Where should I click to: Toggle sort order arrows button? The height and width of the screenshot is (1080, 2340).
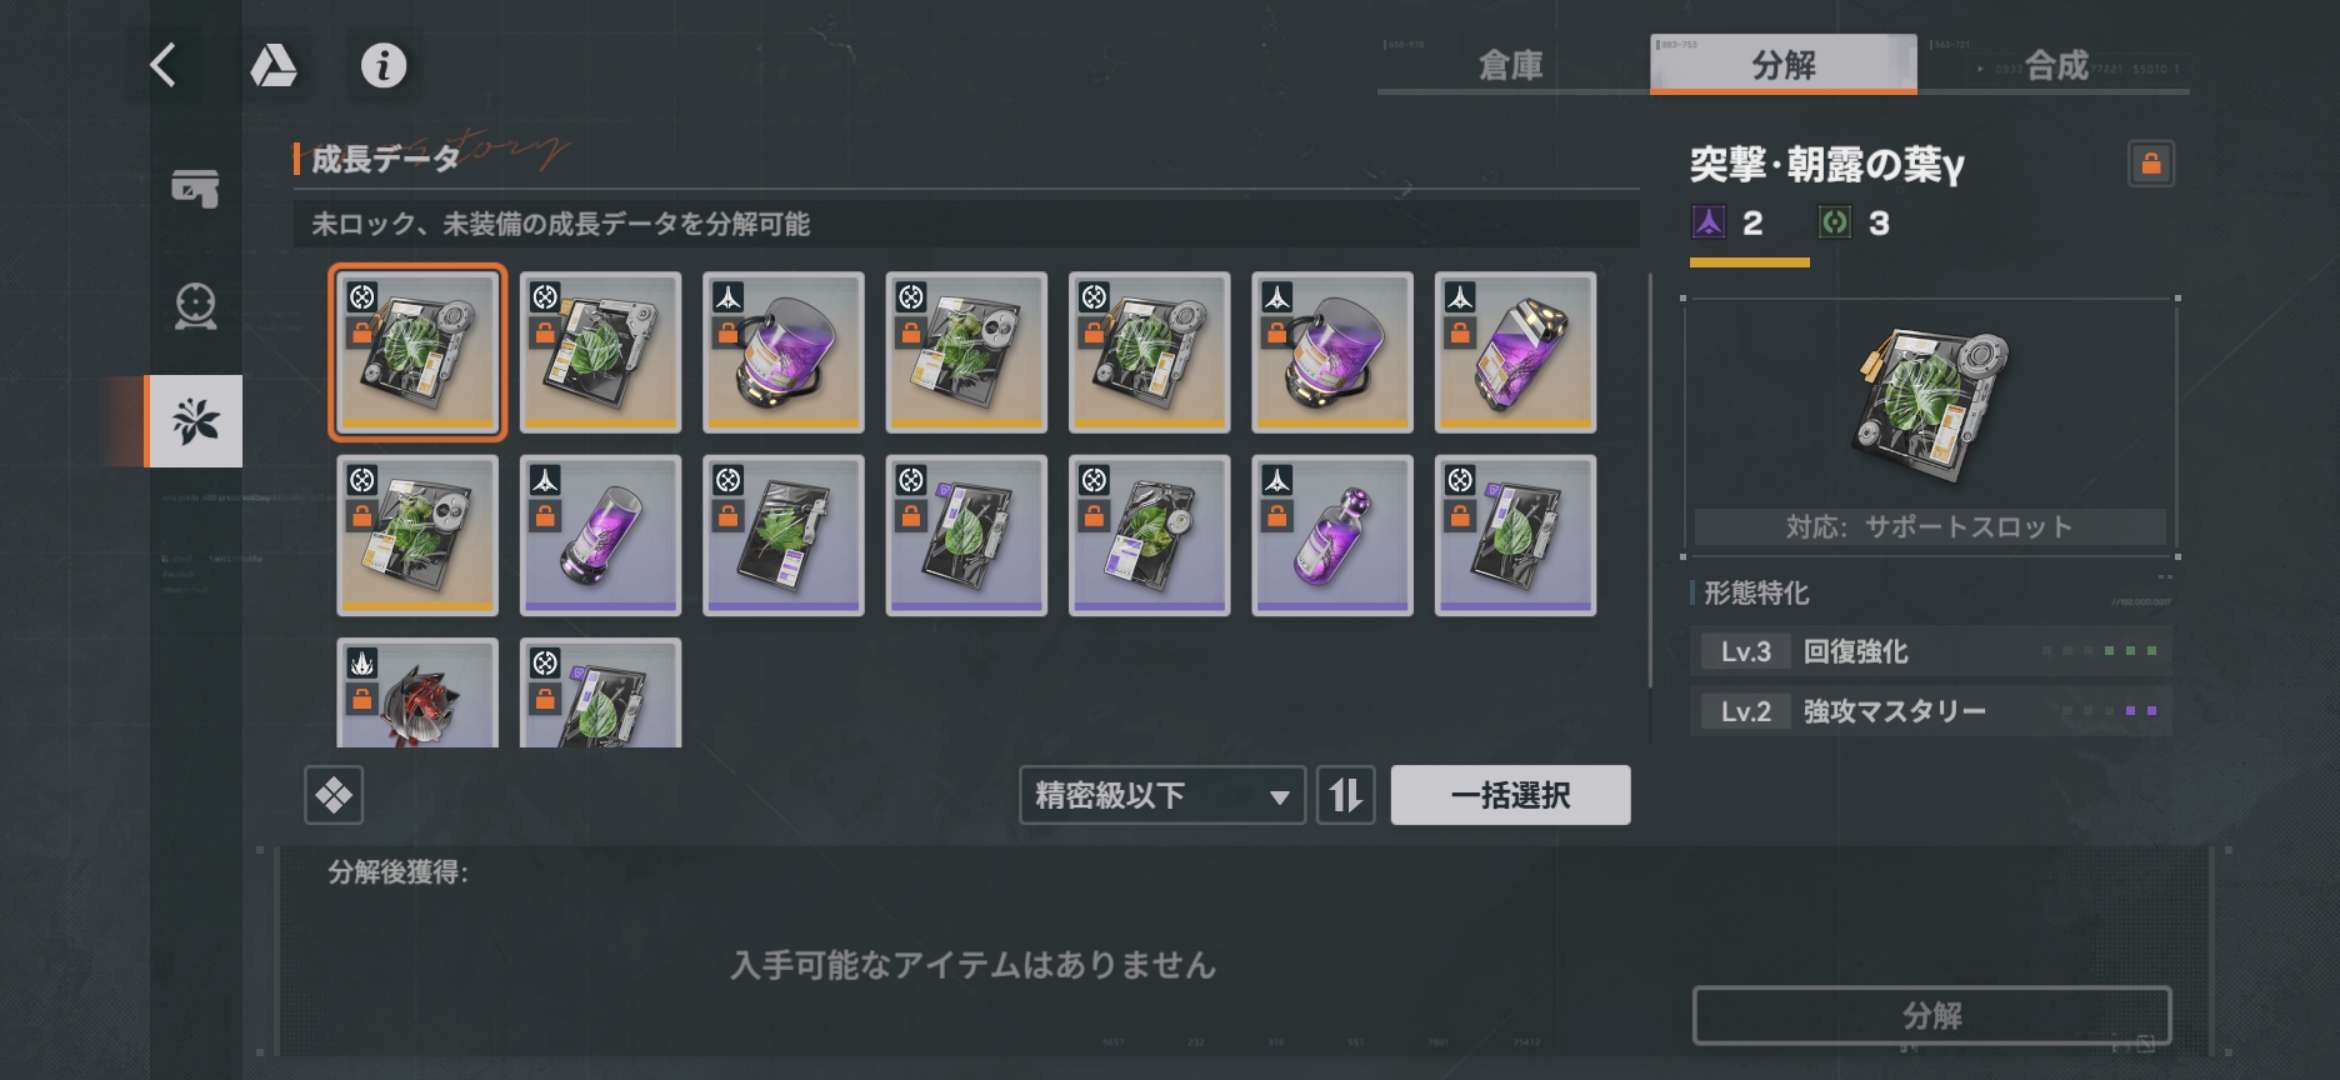pyautogui.click(x=1345, y=796)
